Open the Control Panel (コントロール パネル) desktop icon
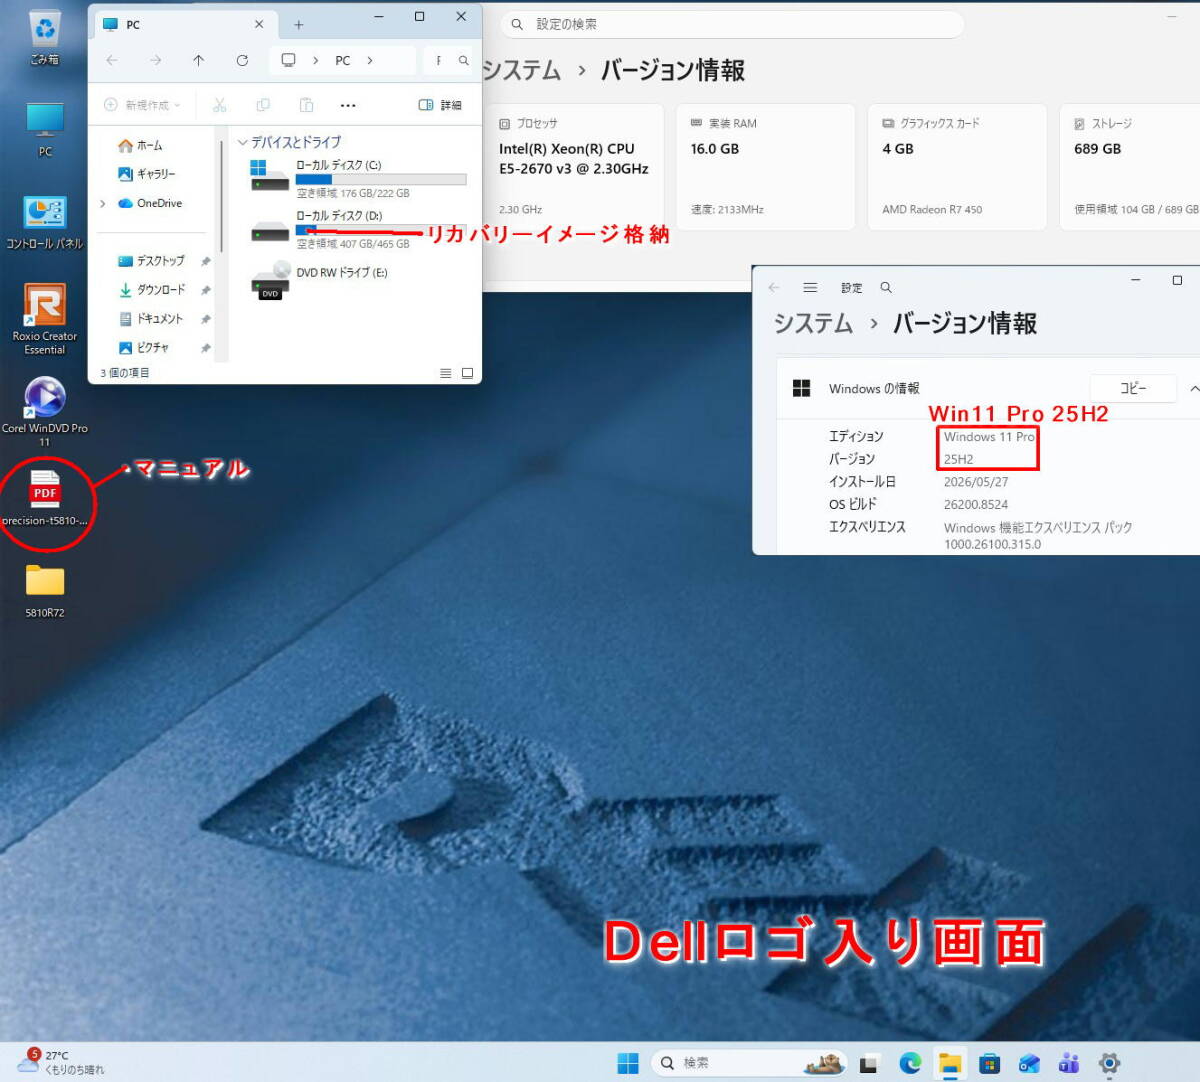This screenshot has height=1082, width=1200. pyautogui.click(x=45, y=222)
